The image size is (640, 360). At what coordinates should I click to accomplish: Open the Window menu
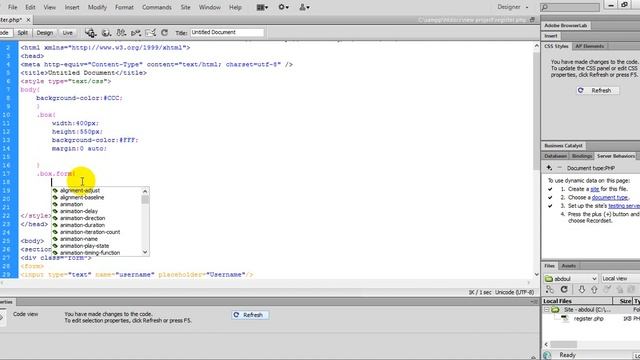(209, 7)
